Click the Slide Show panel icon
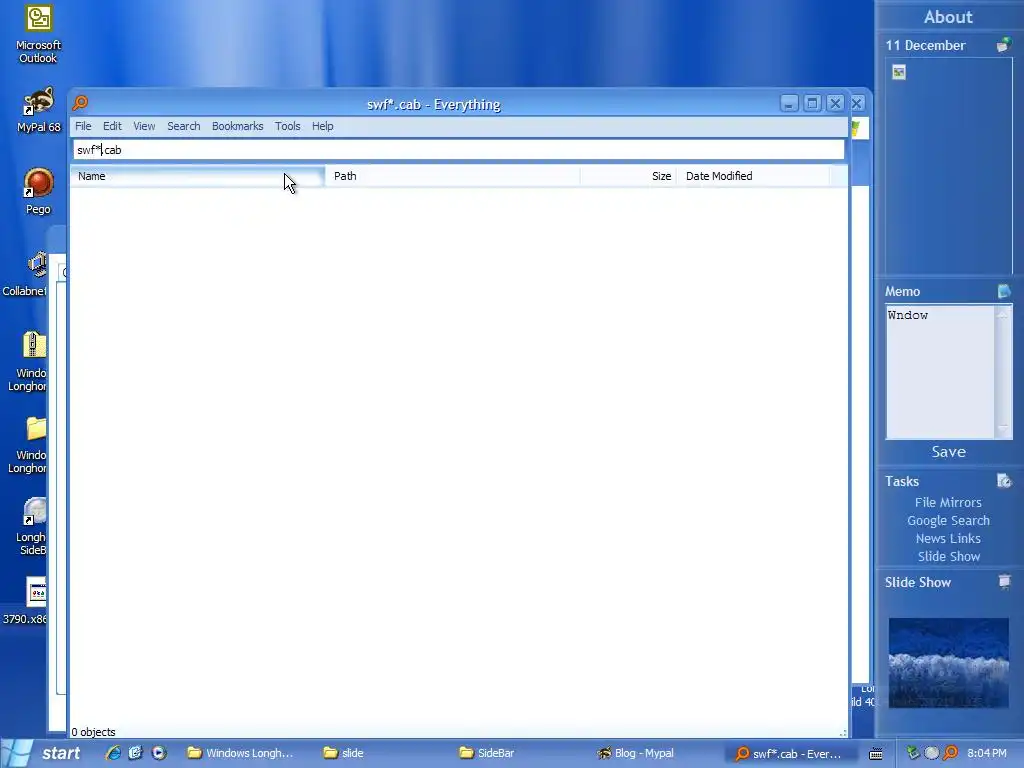The image size is (1024, 768). (1004, 581)
